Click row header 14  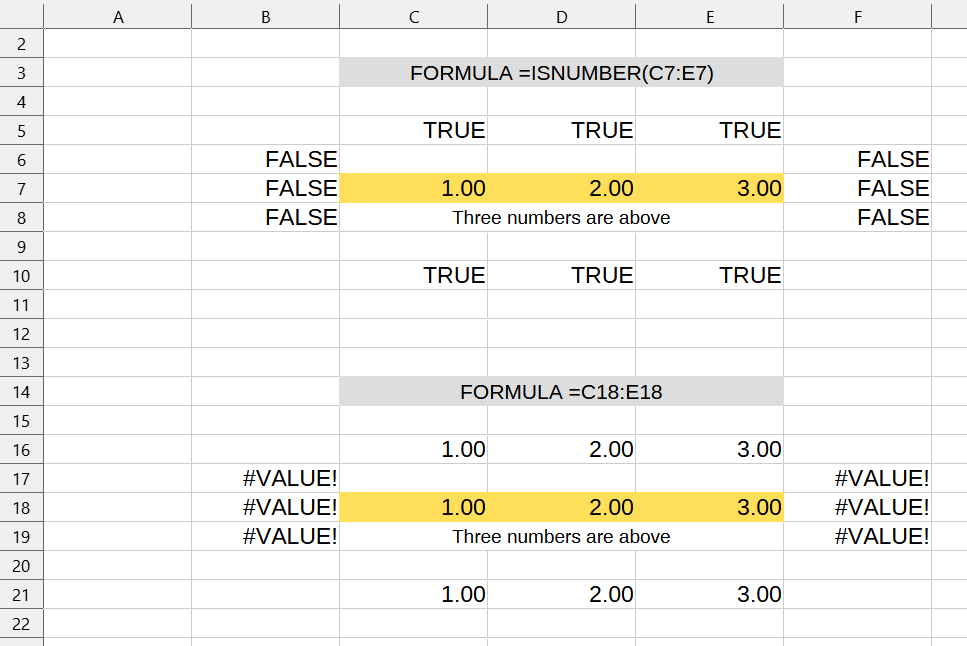pos(21,391)
